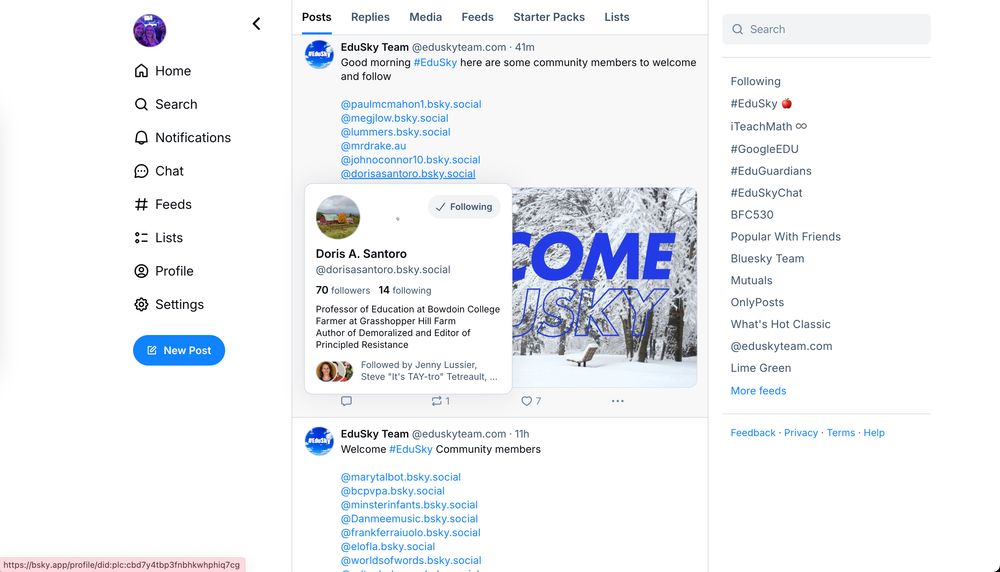The image size is (1000, 572).
Task: Open the @megjlow.bsky.social mention
Action: tap(394, 118)
